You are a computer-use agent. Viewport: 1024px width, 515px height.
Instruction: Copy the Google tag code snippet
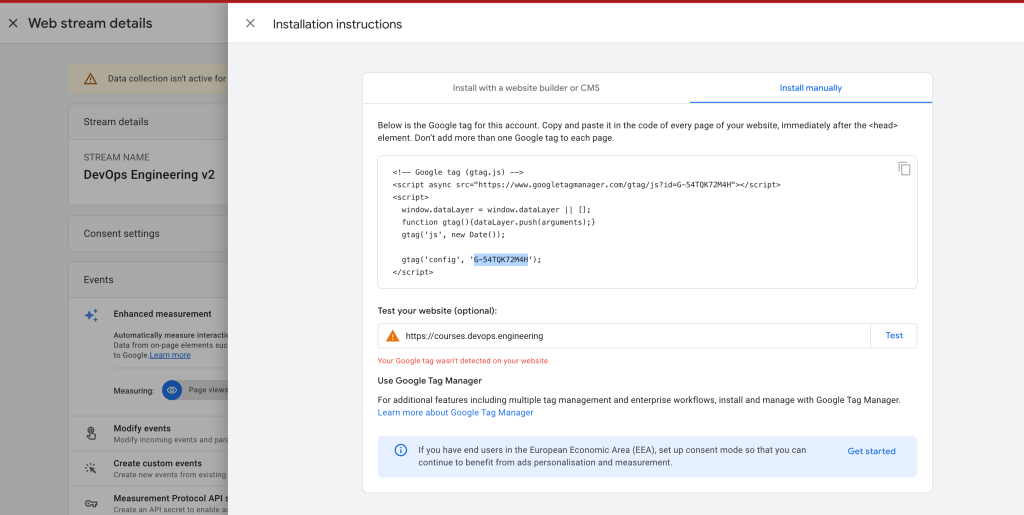click(904, 168)
